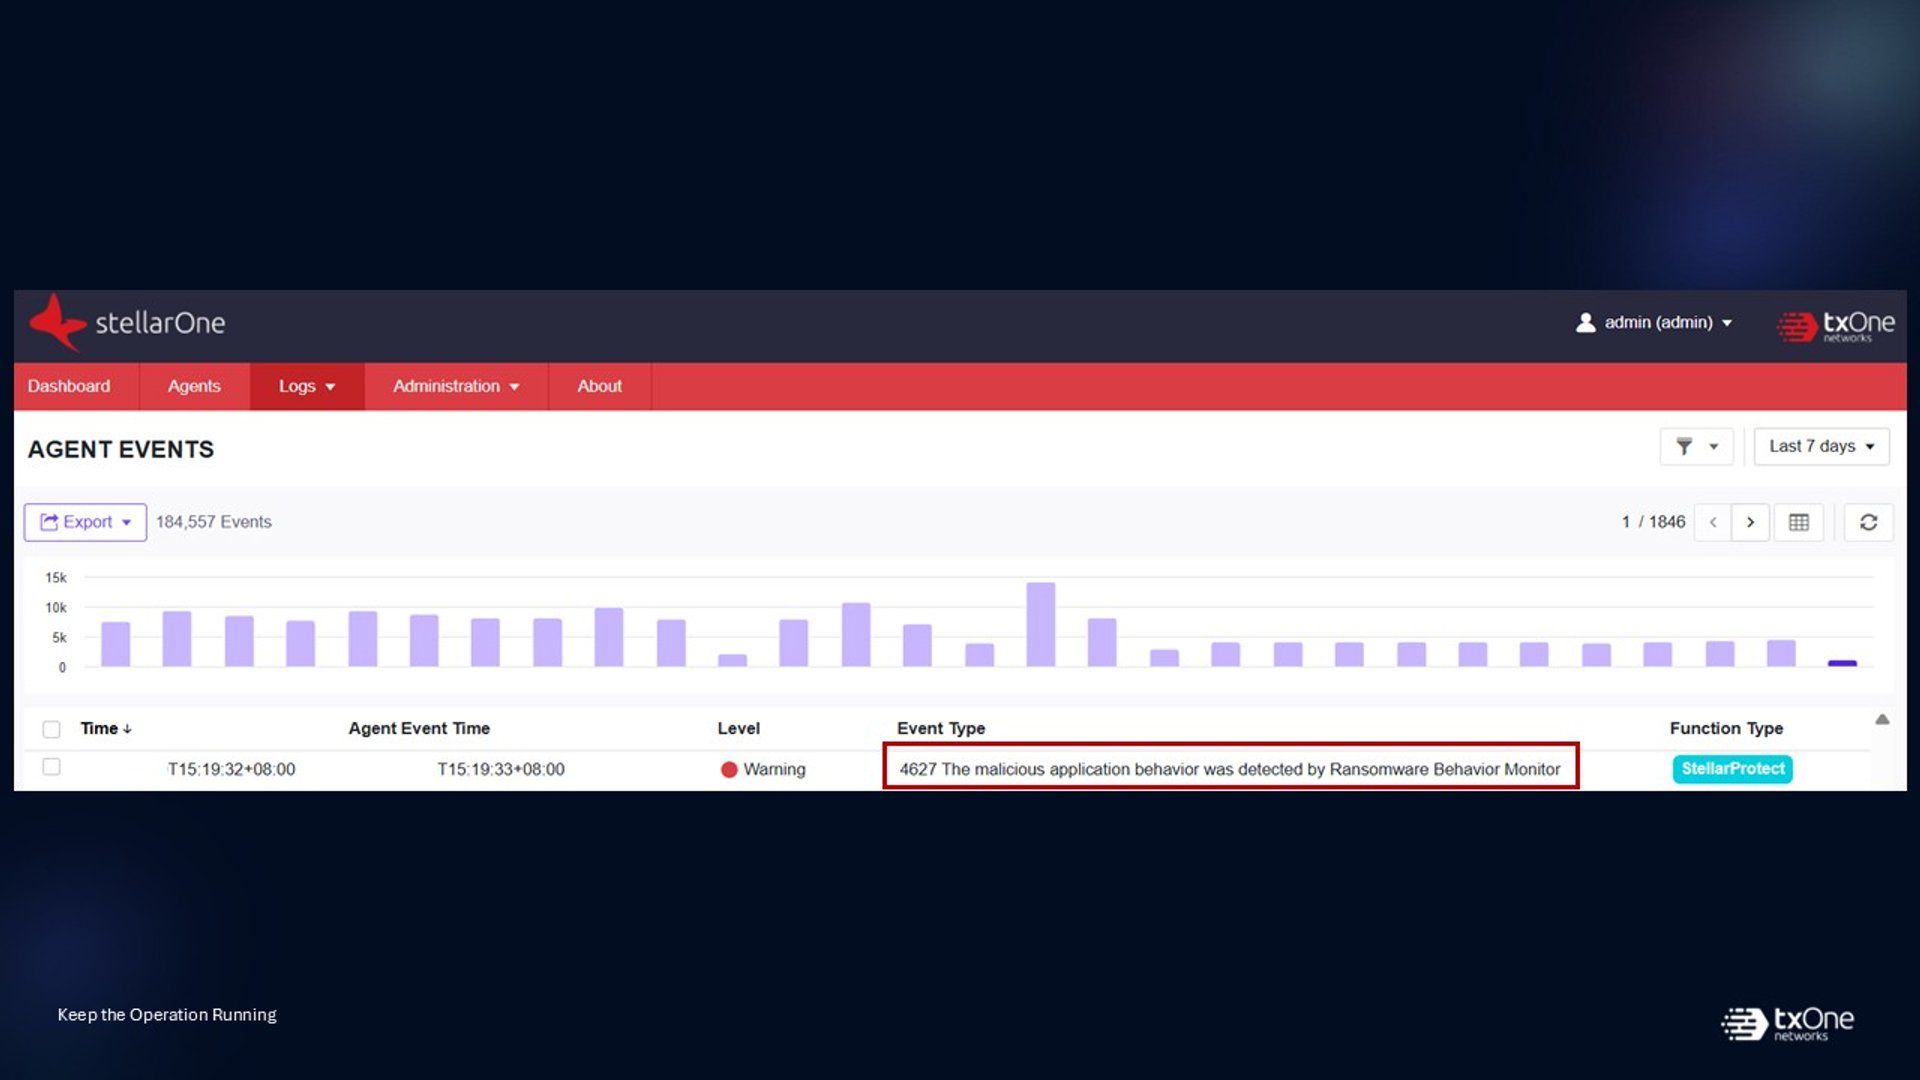Click the total pages count 1846
The image size is (1920, 1080).
tap(1667, 522)
